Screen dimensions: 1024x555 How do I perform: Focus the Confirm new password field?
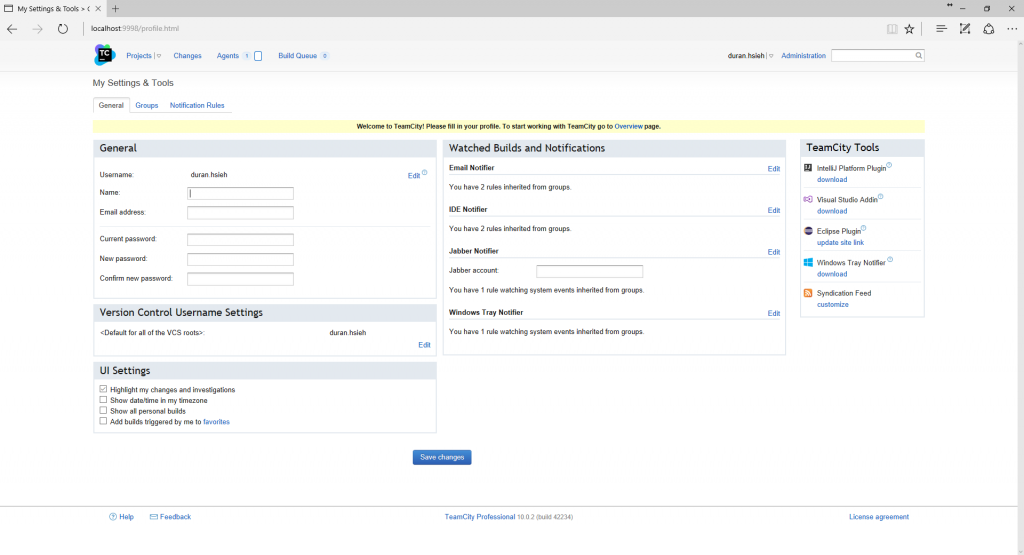tap(240, 279)
